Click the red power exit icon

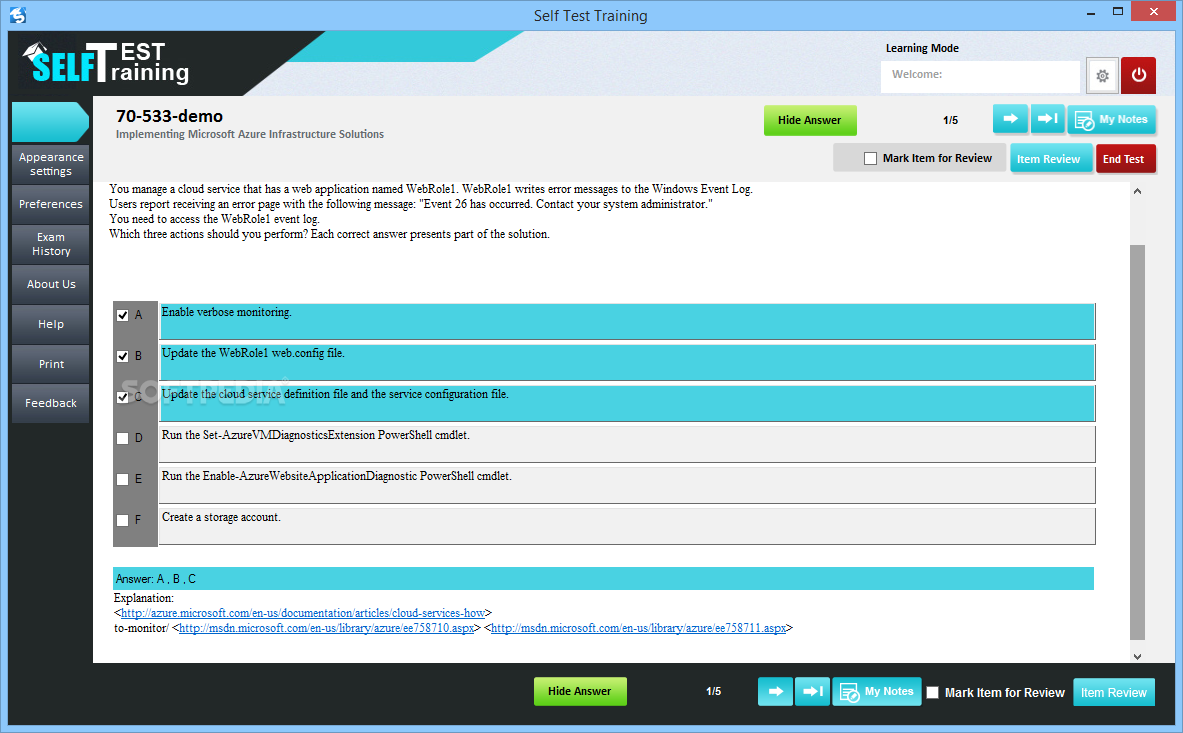click(x=1138, y=75)
